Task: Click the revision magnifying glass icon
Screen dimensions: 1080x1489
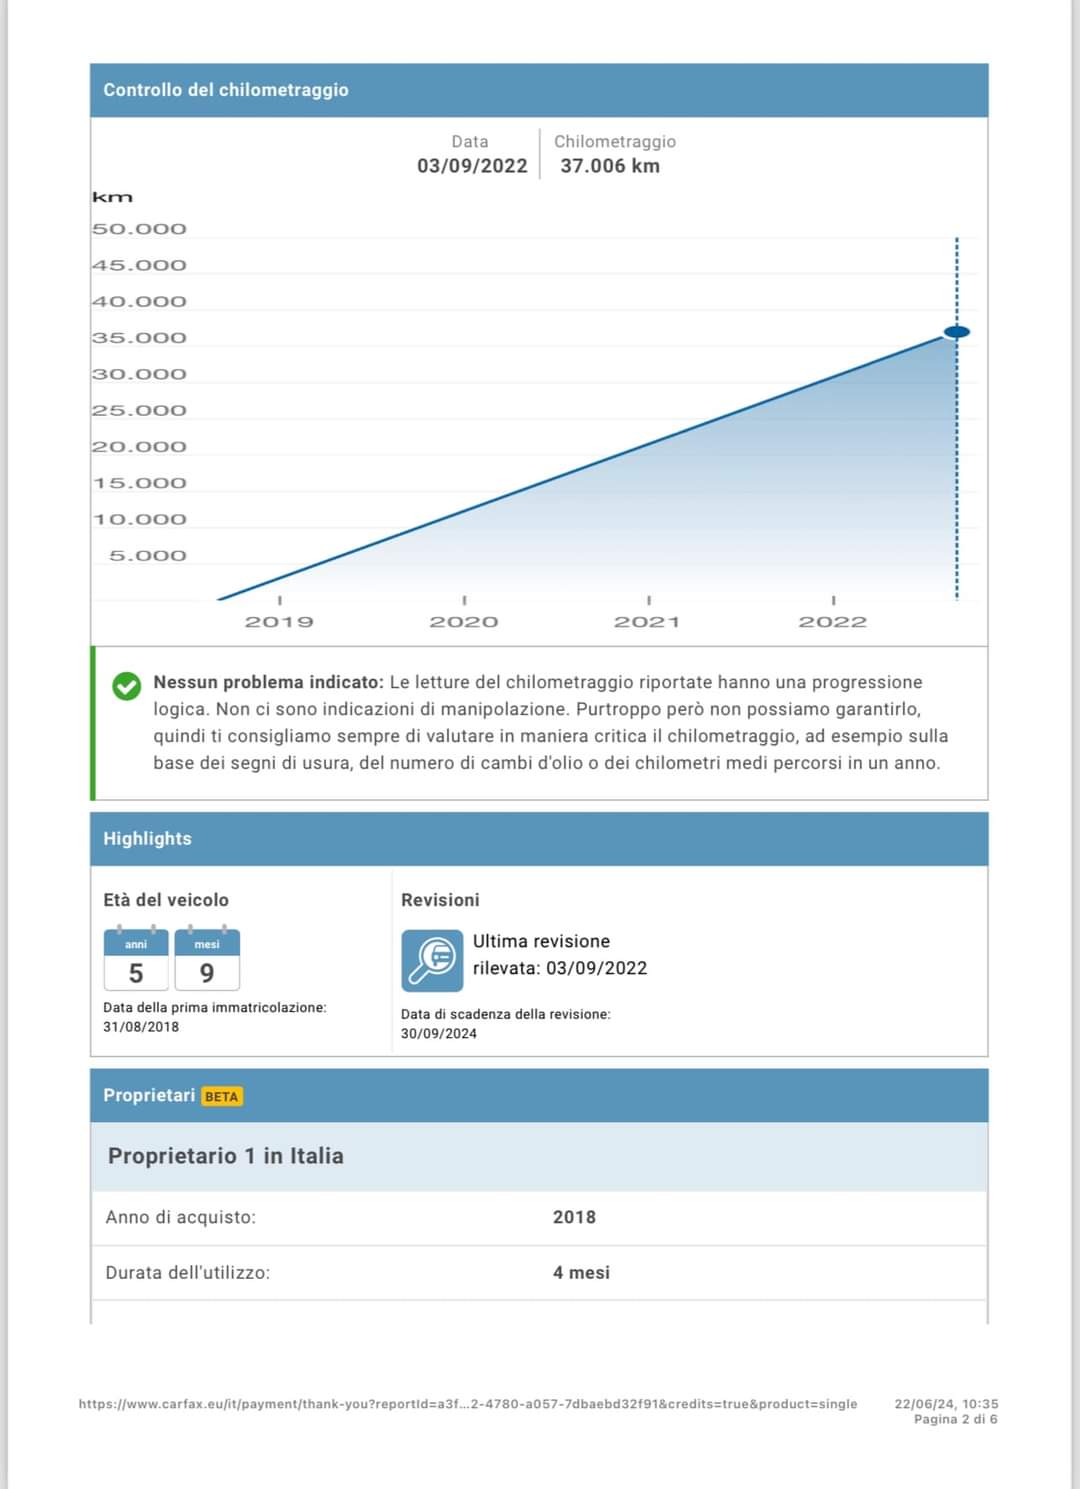Action: (x=432, y=960)
